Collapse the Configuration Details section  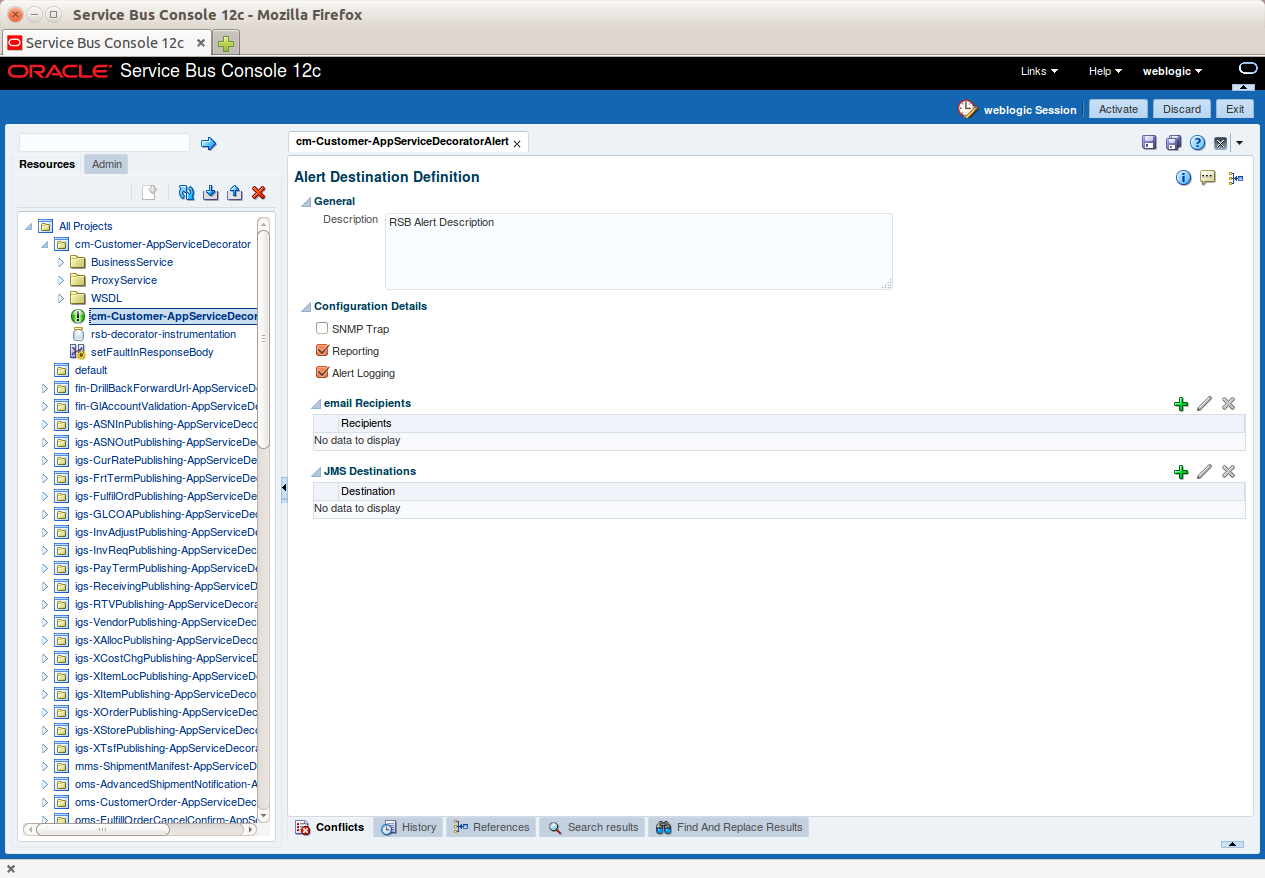pyautogui.click(x=306, y=307)
